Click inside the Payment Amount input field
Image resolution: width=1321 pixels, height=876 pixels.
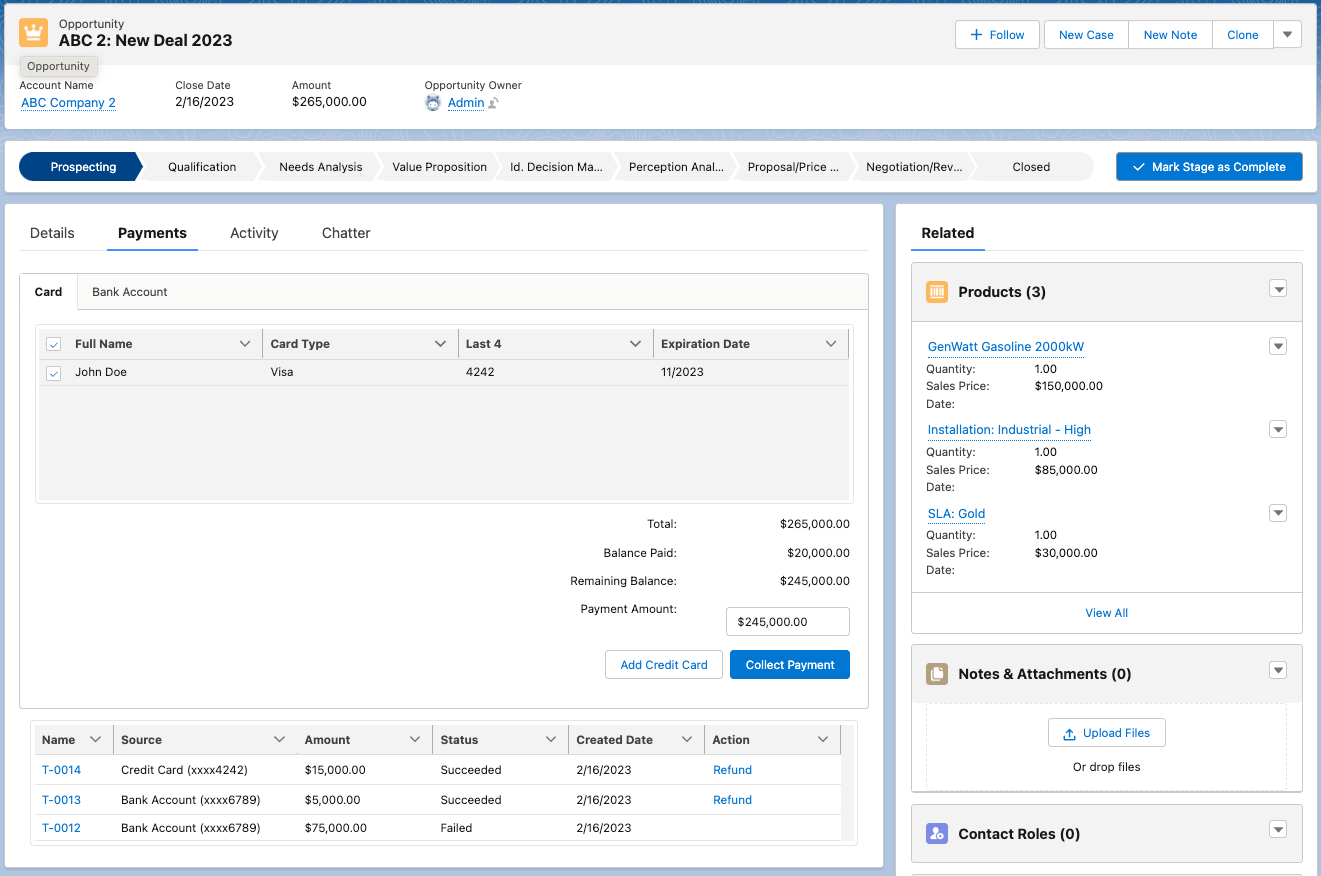(787, 621)
